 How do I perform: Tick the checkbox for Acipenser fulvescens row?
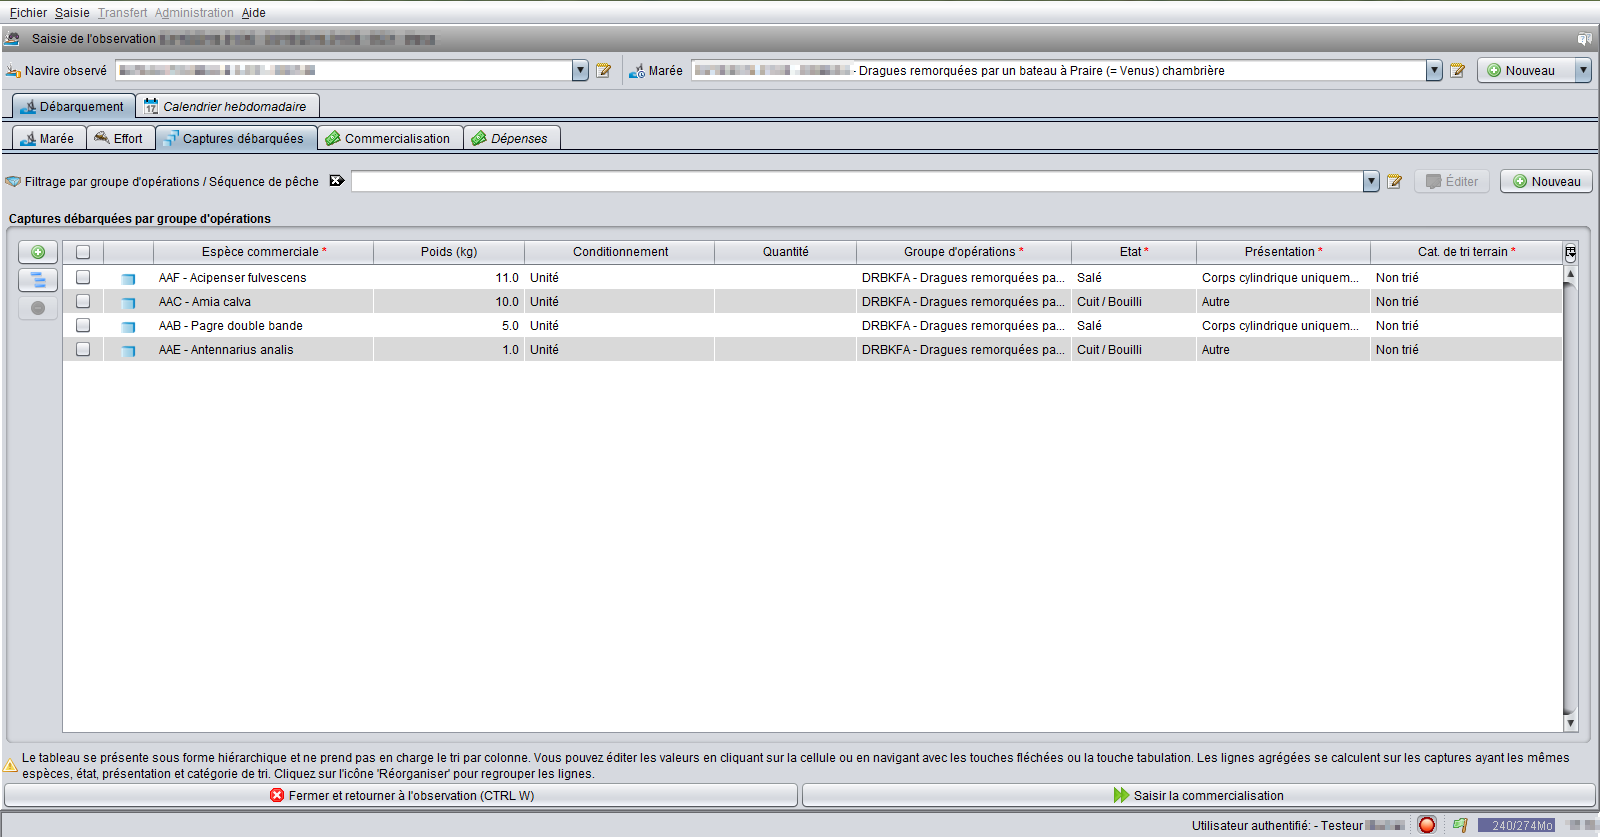(x=83, y=278)
